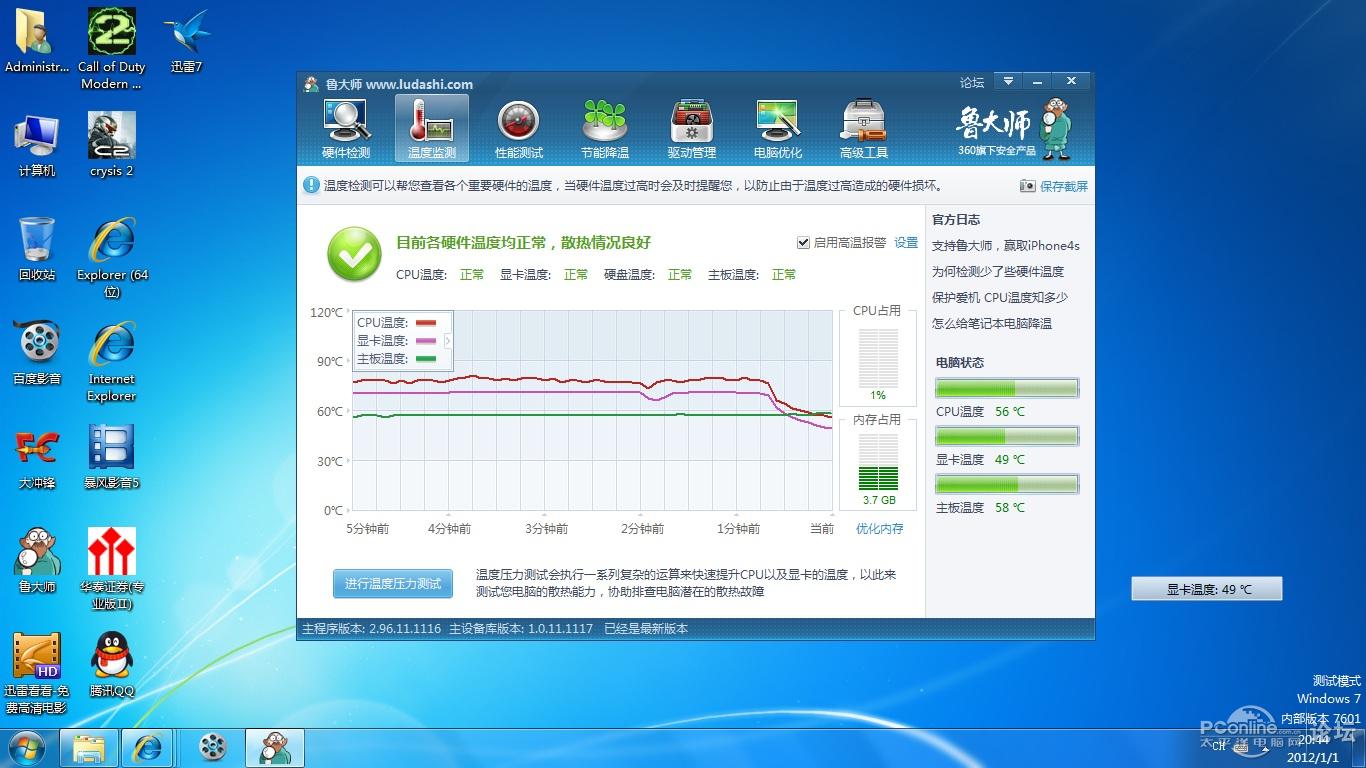Open Call of Duty Modern Warfare desktop icon
Viewport: 1366px width, 768px height.
coord(112,49)
